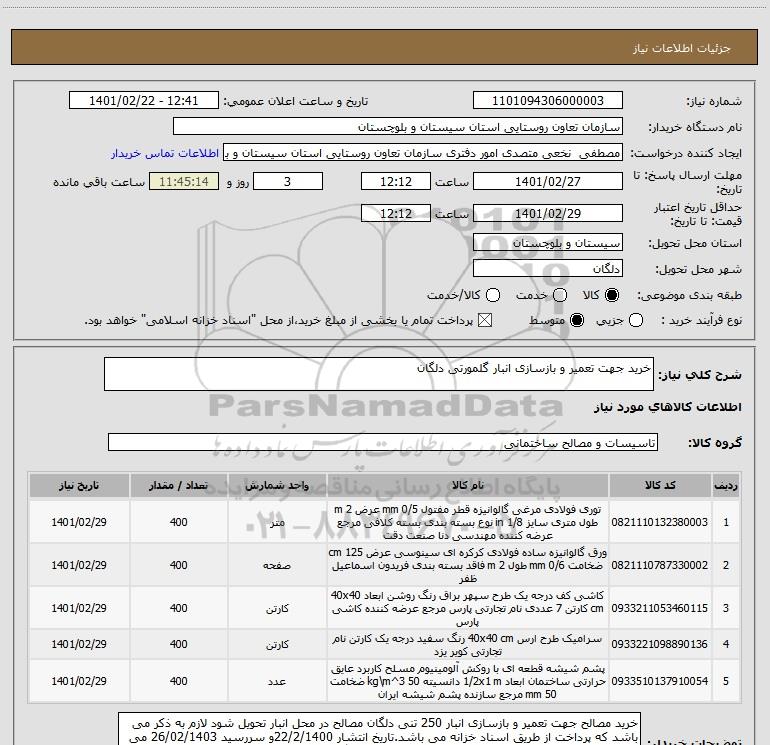The height and width of the screenshot is (745, 770).
Task: Click the request creator name field
Action: [423, 153]
